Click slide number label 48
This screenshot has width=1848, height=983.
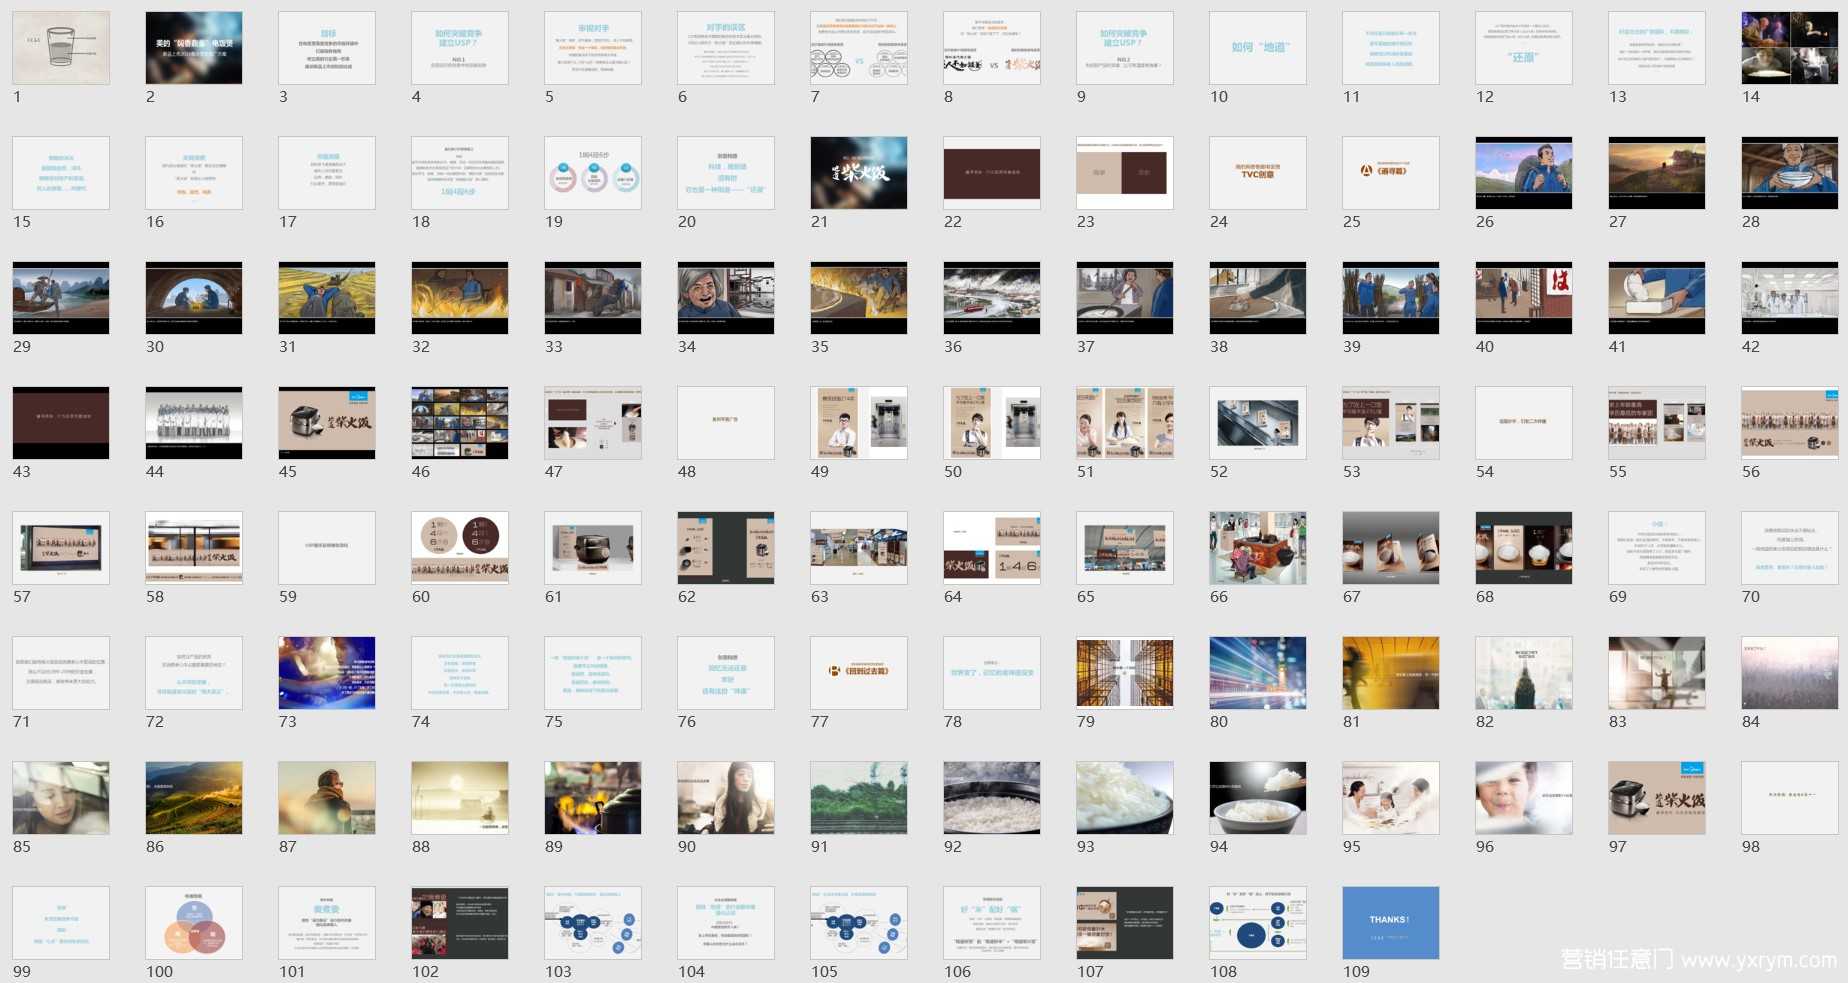click(687, 472)
